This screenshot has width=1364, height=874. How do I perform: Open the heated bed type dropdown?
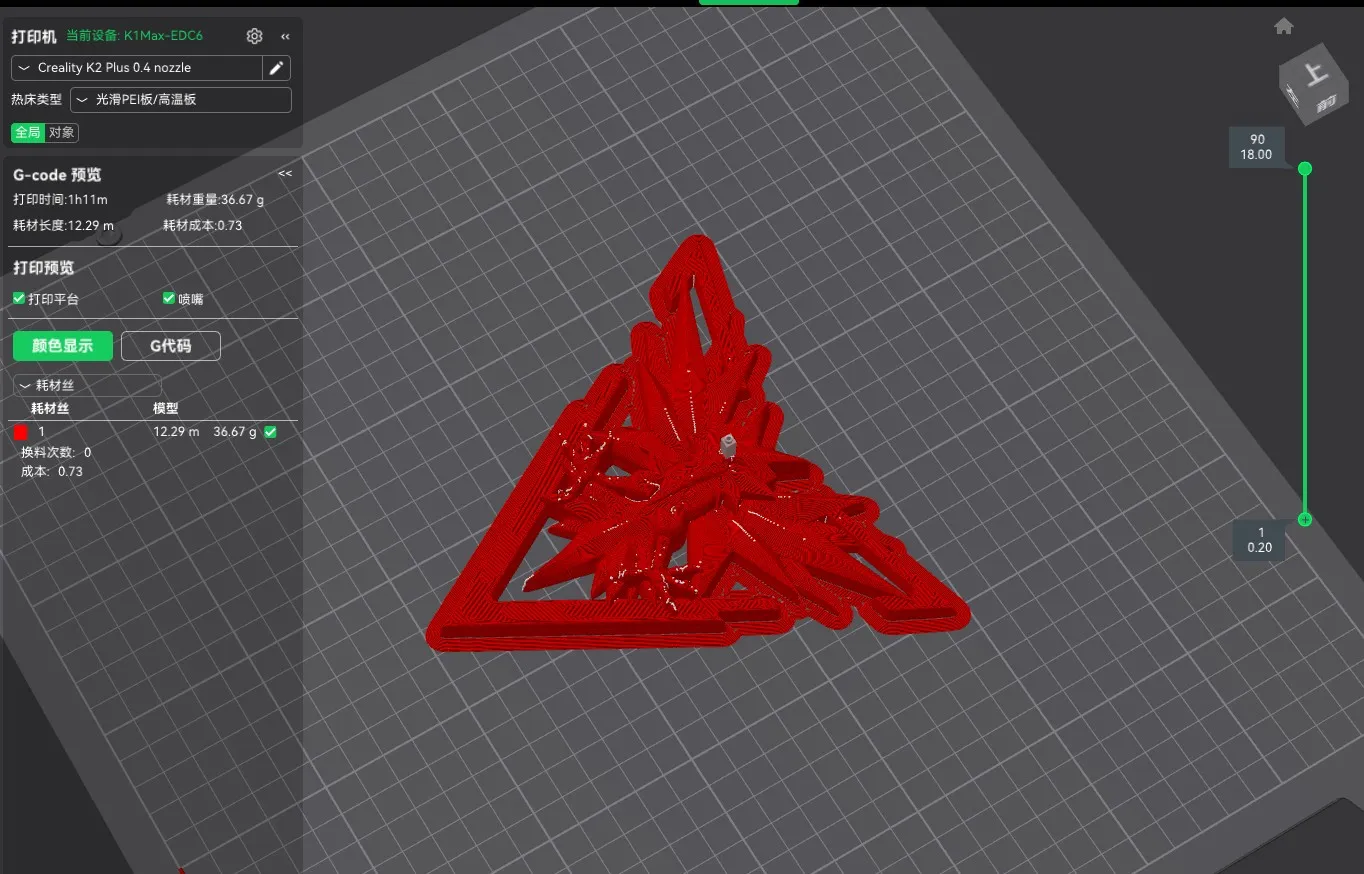click(181, 100)
